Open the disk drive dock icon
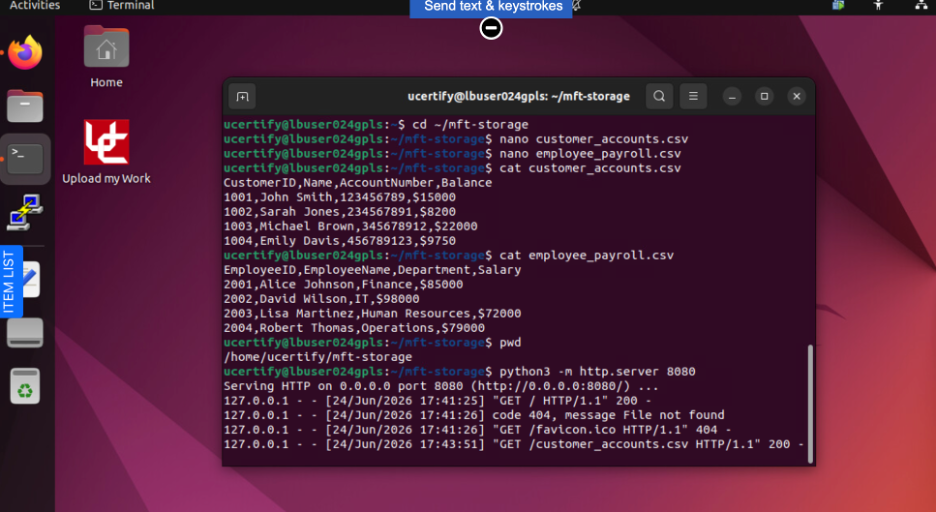 click(x=25, y=332)
